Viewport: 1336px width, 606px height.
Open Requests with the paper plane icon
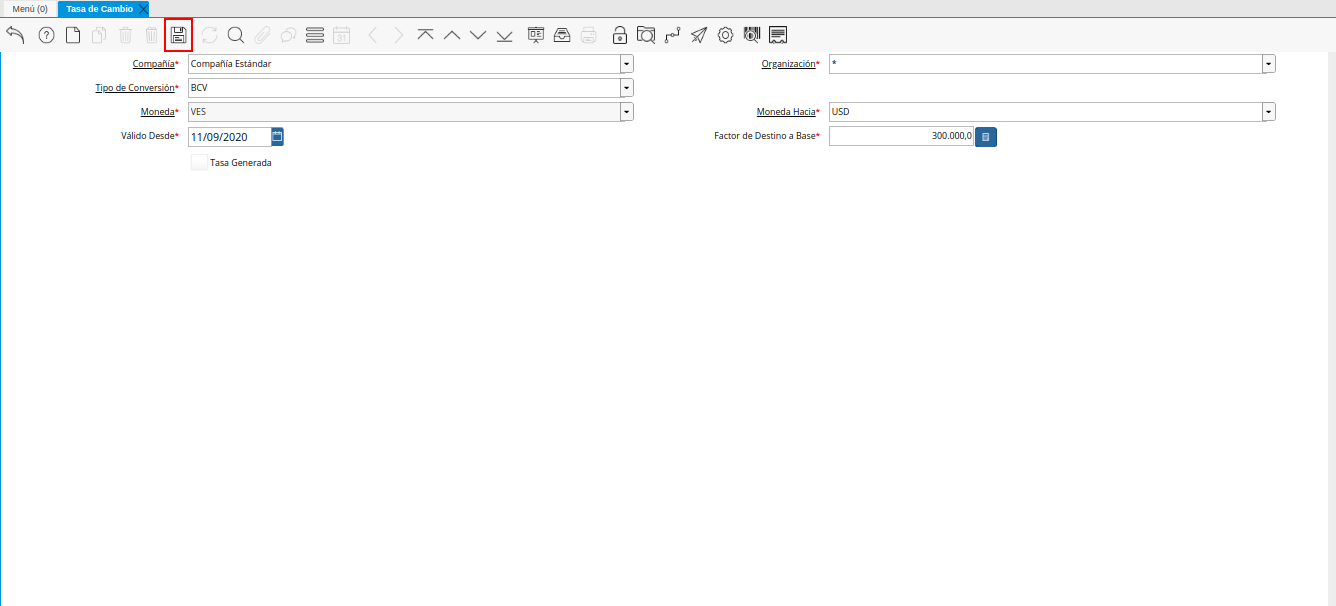699,35
